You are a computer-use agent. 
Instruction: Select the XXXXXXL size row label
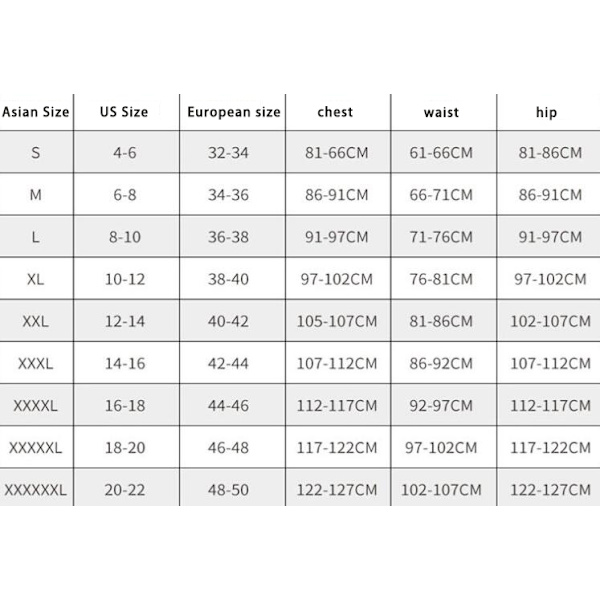36,490
